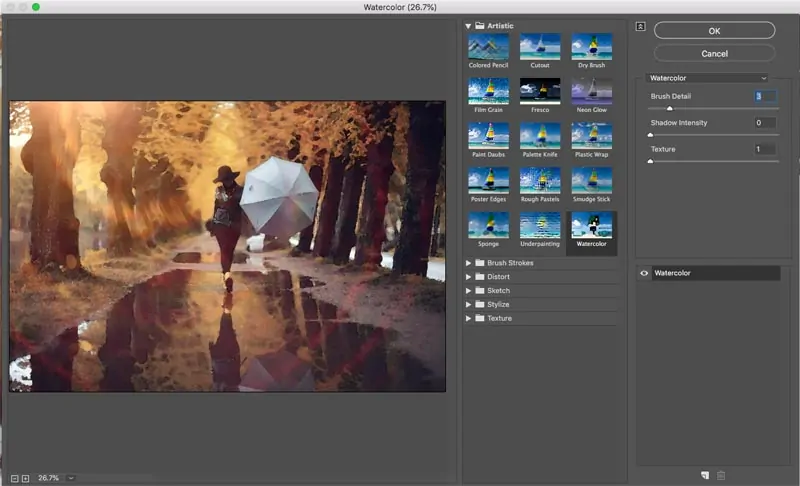Image resolution: width=800 pixels, height=486 pixels.
Task: Click the delete effect layer trash icon
Action: tap(721, 475)
